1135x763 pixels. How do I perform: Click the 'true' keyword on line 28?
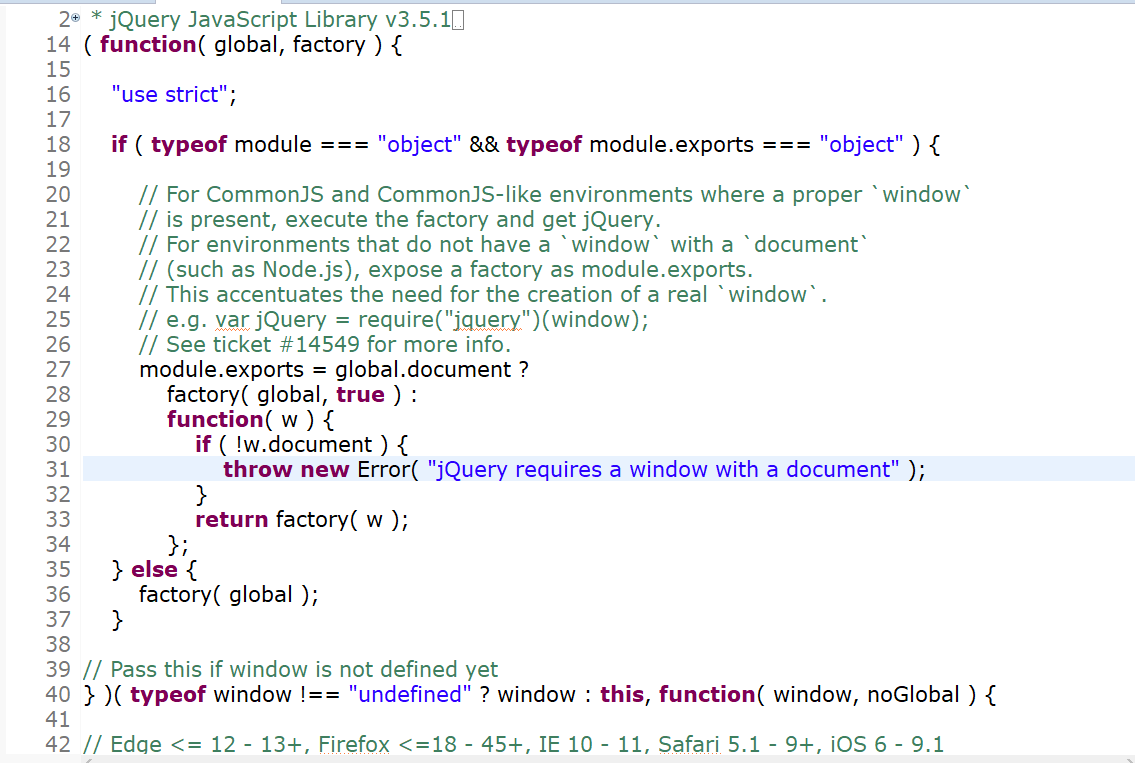pos(360,395)
